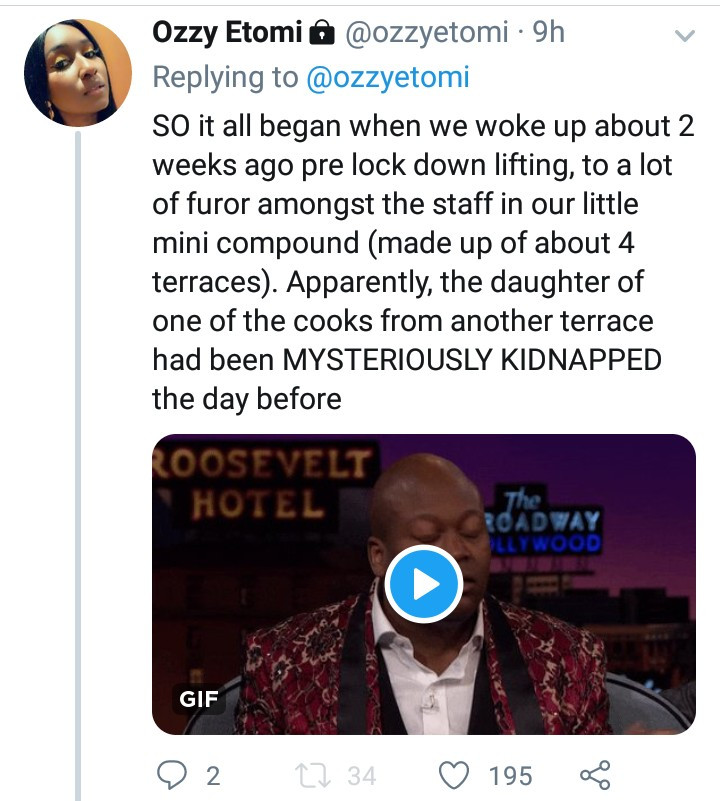Open the share options icon
720x801 pixels.
point(595,774)
